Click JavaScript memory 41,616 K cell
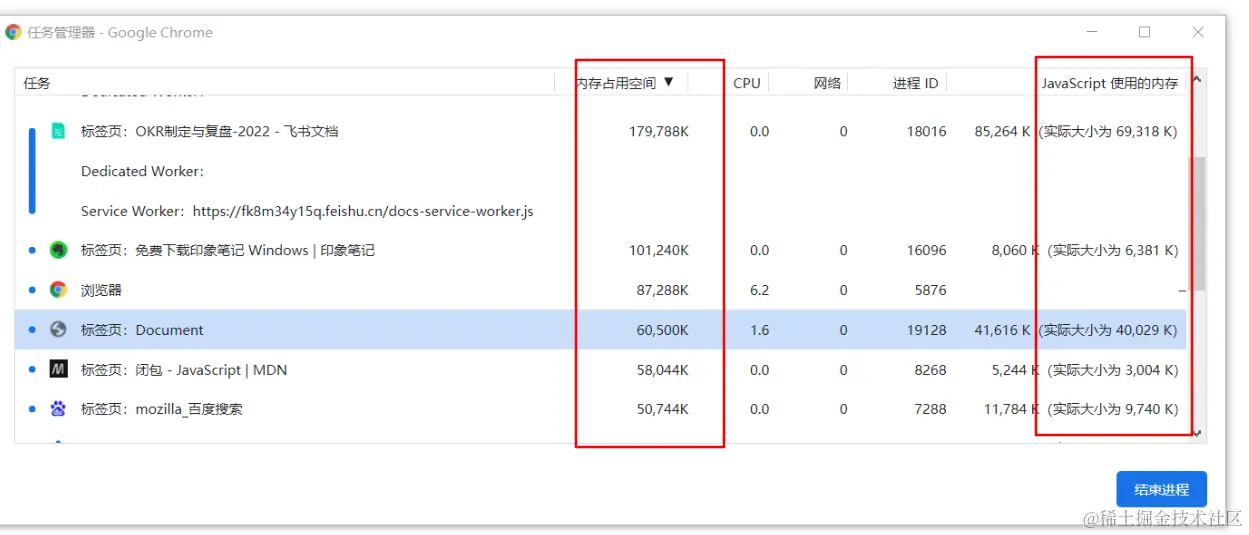Screen dimensions: 1249x535 pos(1076,330)
